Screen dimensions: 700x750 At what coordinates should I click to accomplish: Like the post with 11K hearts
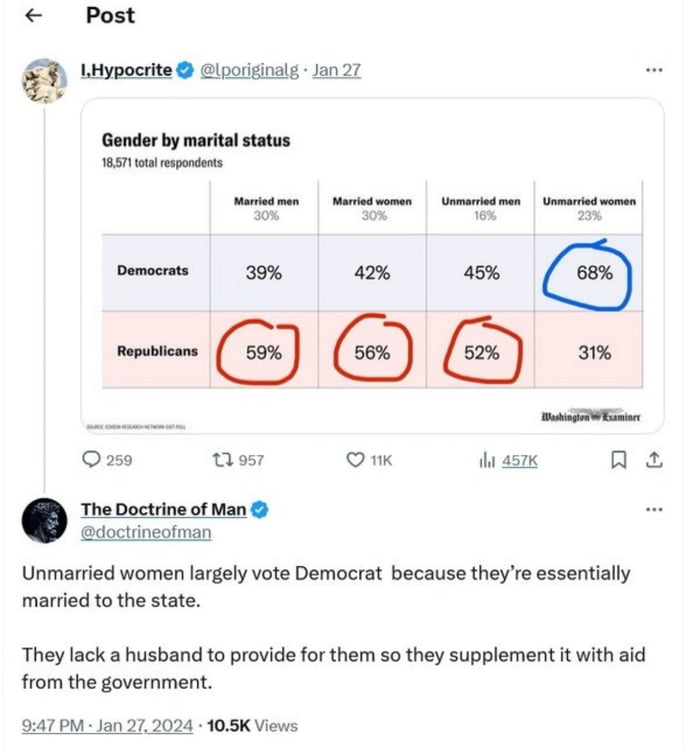click(x=369, y=460)
